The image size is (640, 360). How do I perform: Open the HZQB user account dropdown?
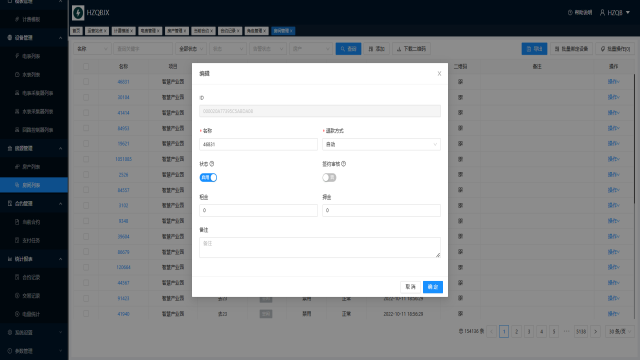pos(615,13)
